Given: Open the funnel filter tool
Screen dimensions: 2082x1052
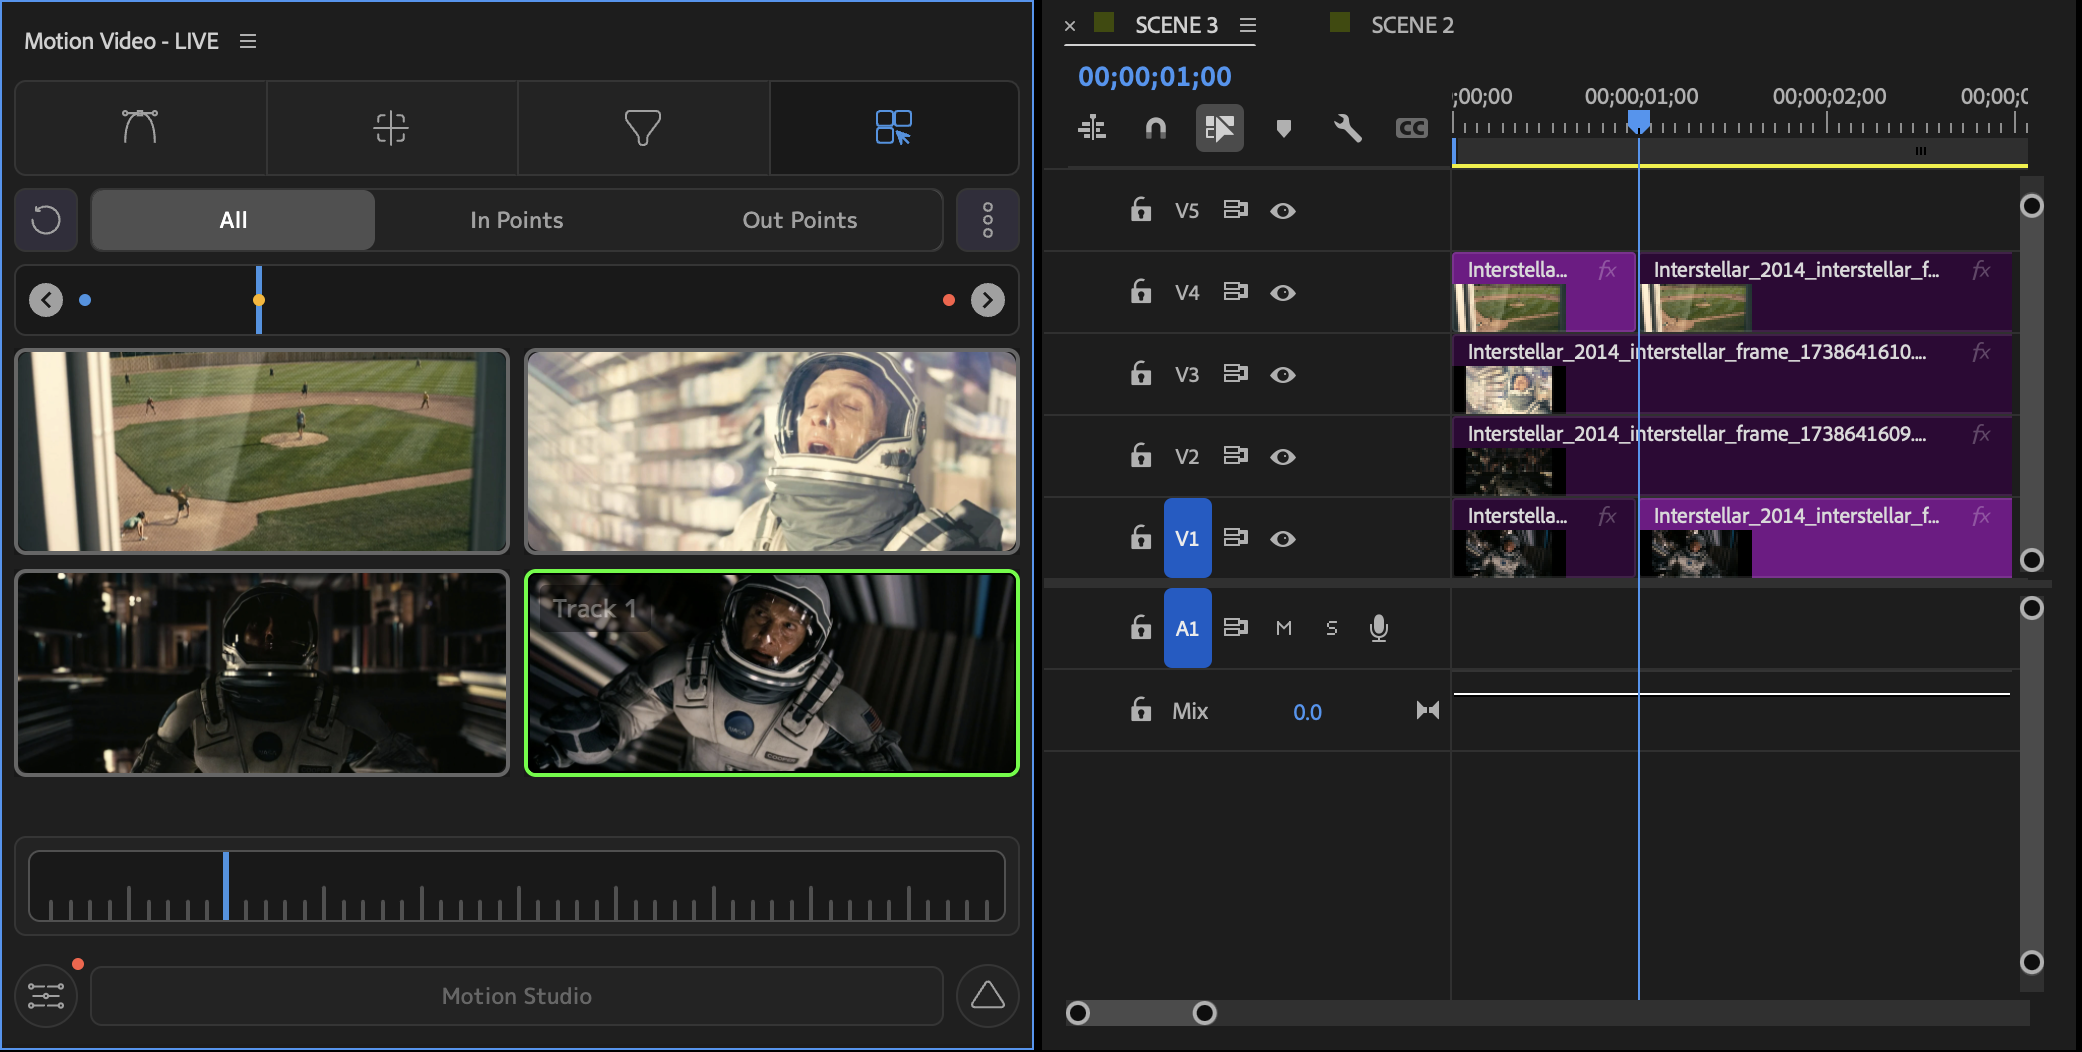Looking at the screenshot, I should (642, 128).
